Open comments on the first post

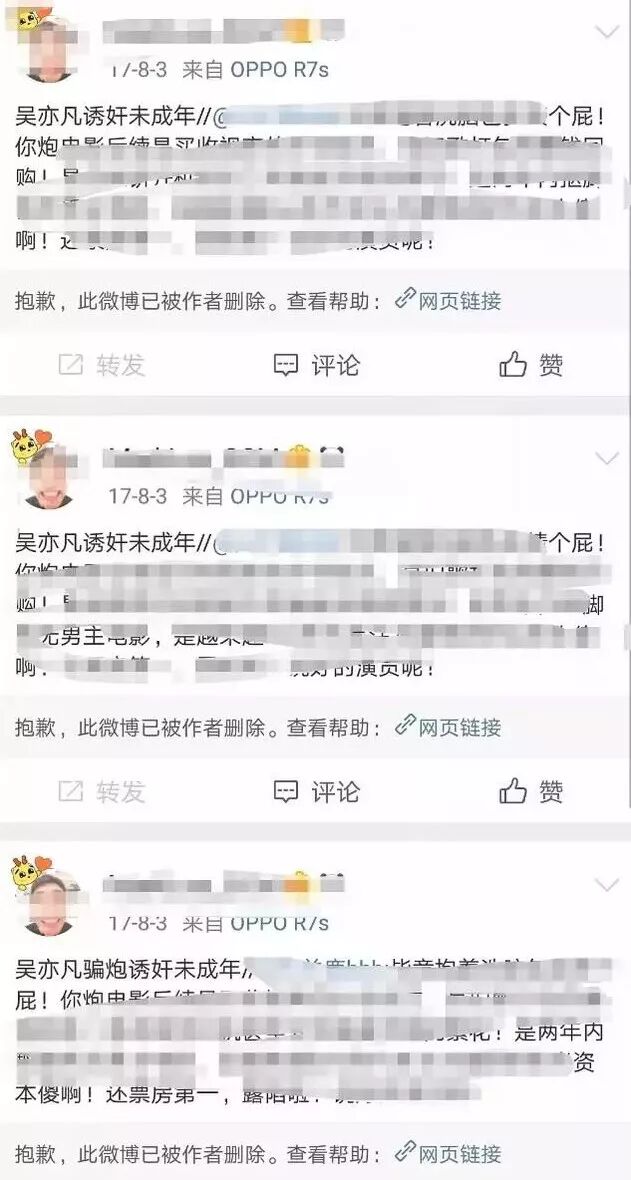pyautogui.click(x=316, y=366)
